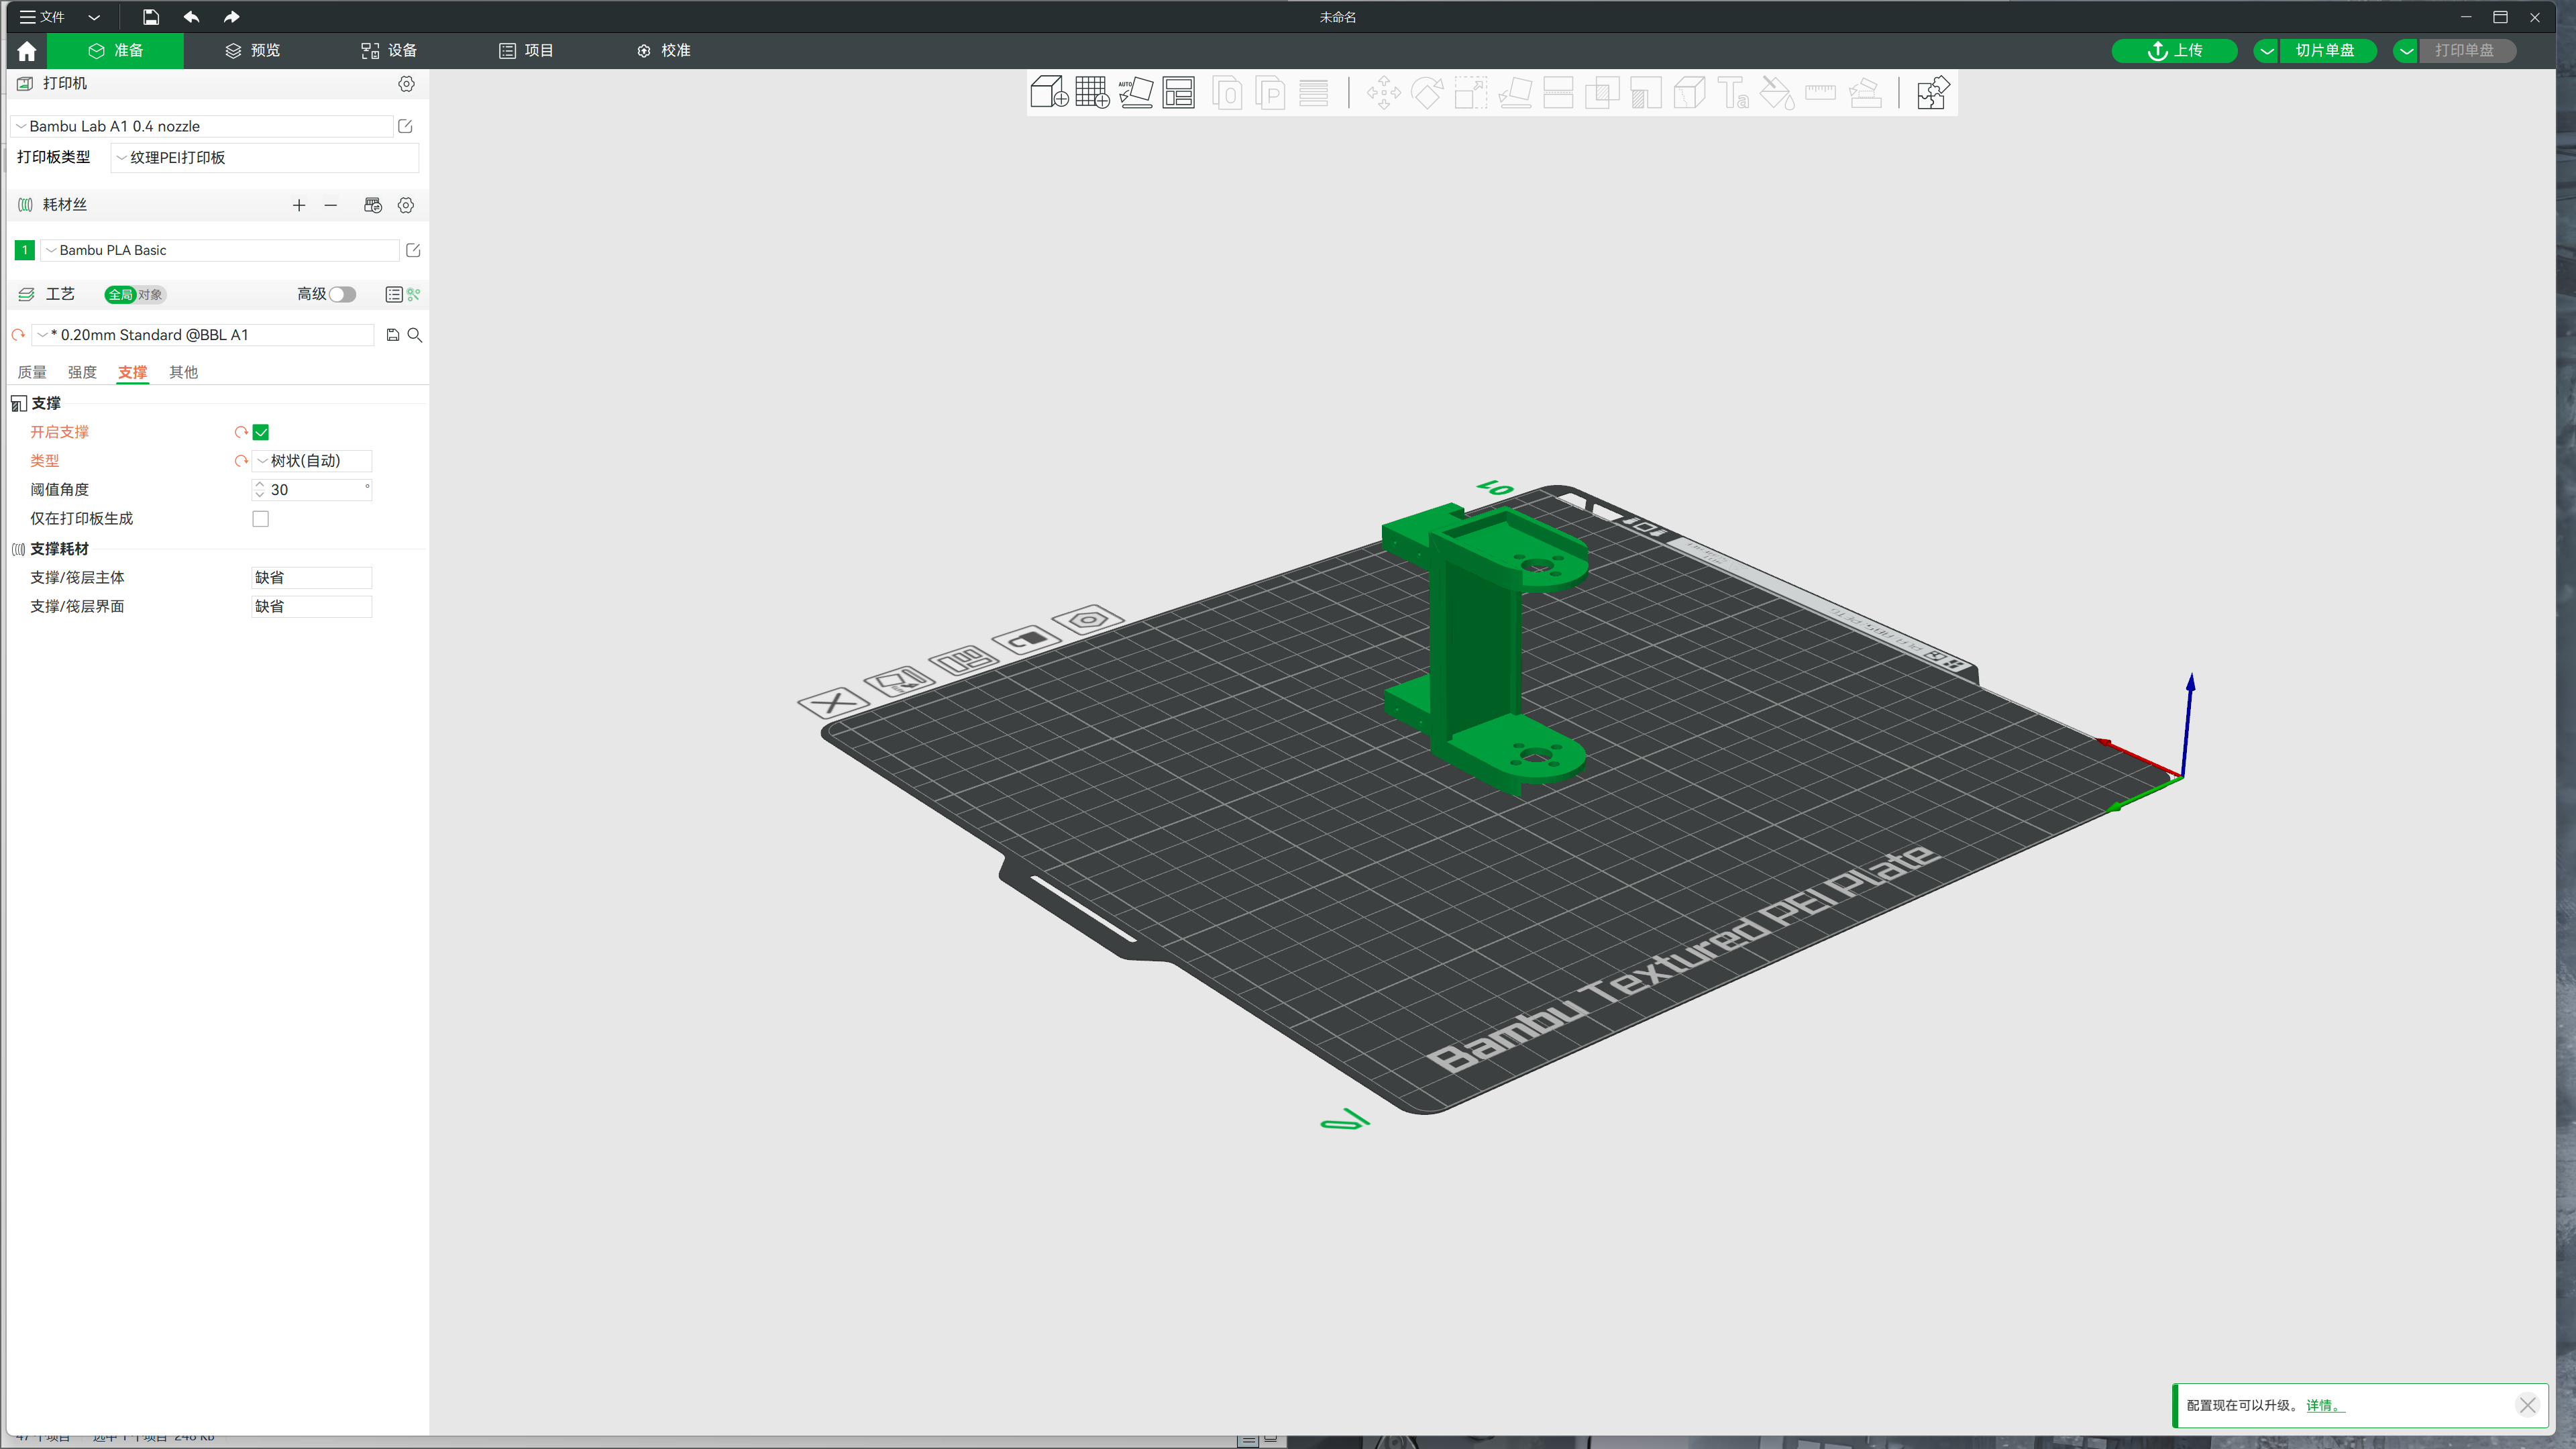Viewport: 2576px width, 1449px height.
Task: Click the Arrange all objects icon
Action: pyautogui.click(x=1178, y=92)
